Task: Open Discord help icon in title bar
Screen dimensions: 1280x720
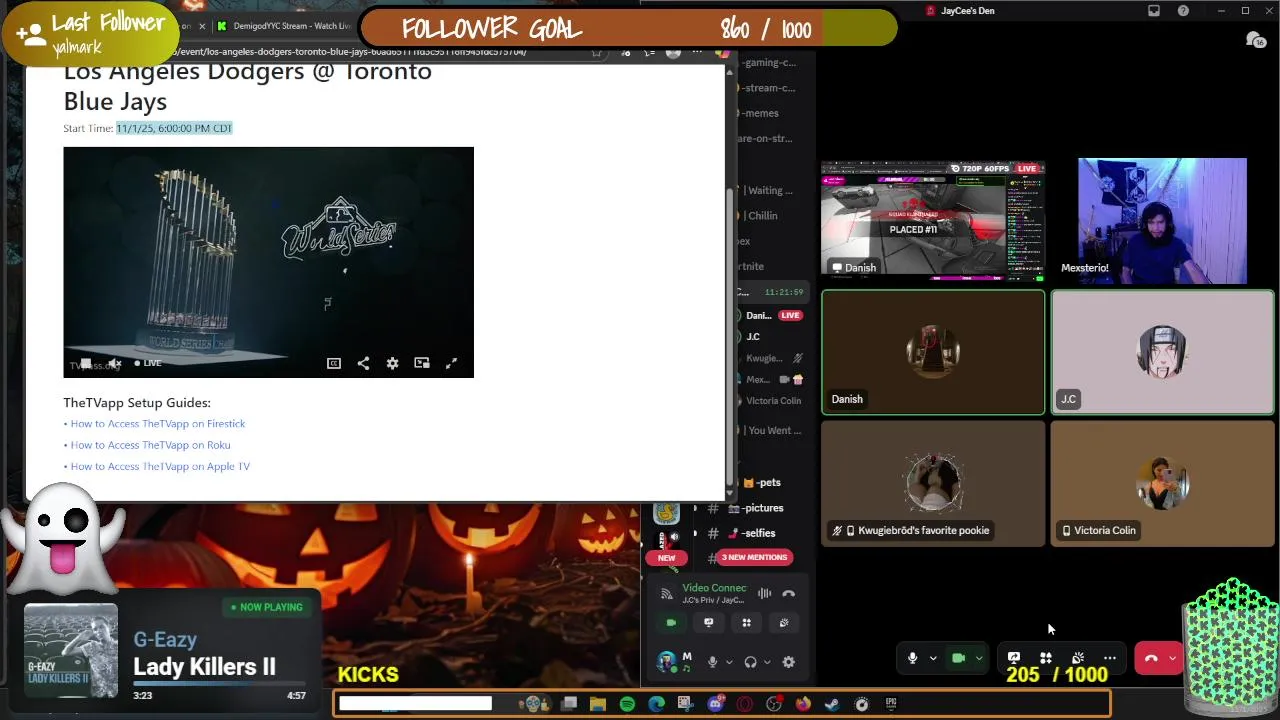Action: [x=1183, y=11]
